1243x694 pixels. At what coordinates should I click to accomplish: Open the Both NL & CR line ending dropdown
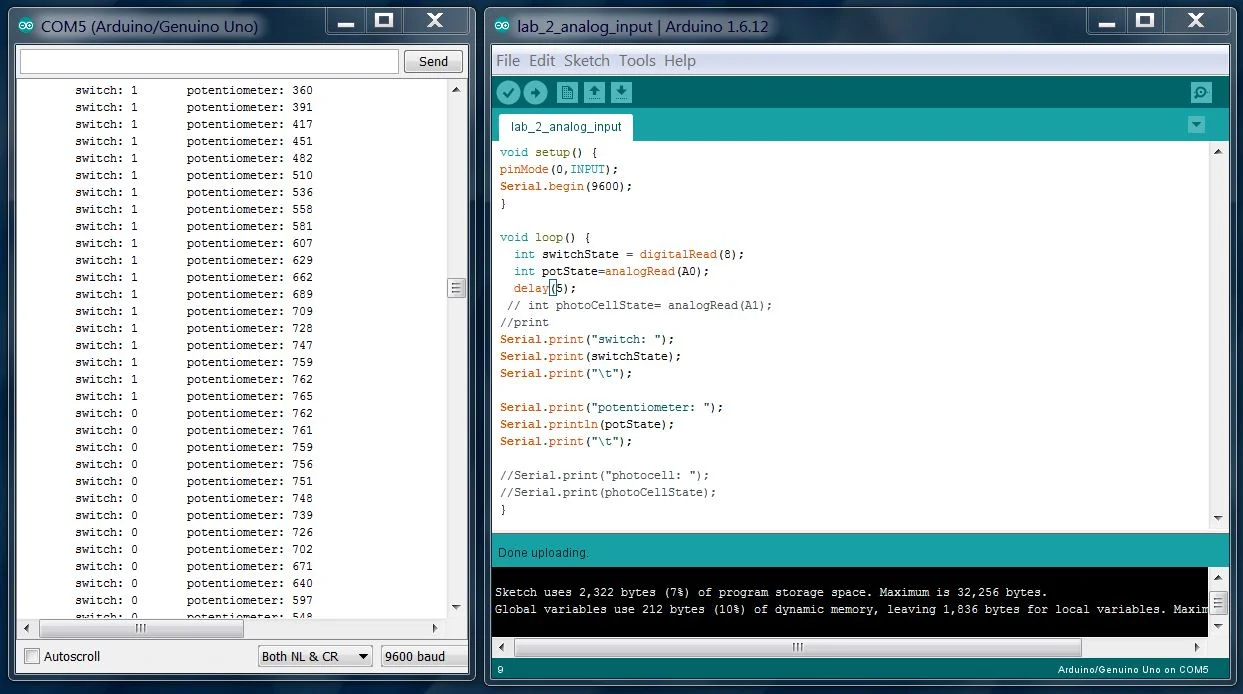(x=315, y=657)
